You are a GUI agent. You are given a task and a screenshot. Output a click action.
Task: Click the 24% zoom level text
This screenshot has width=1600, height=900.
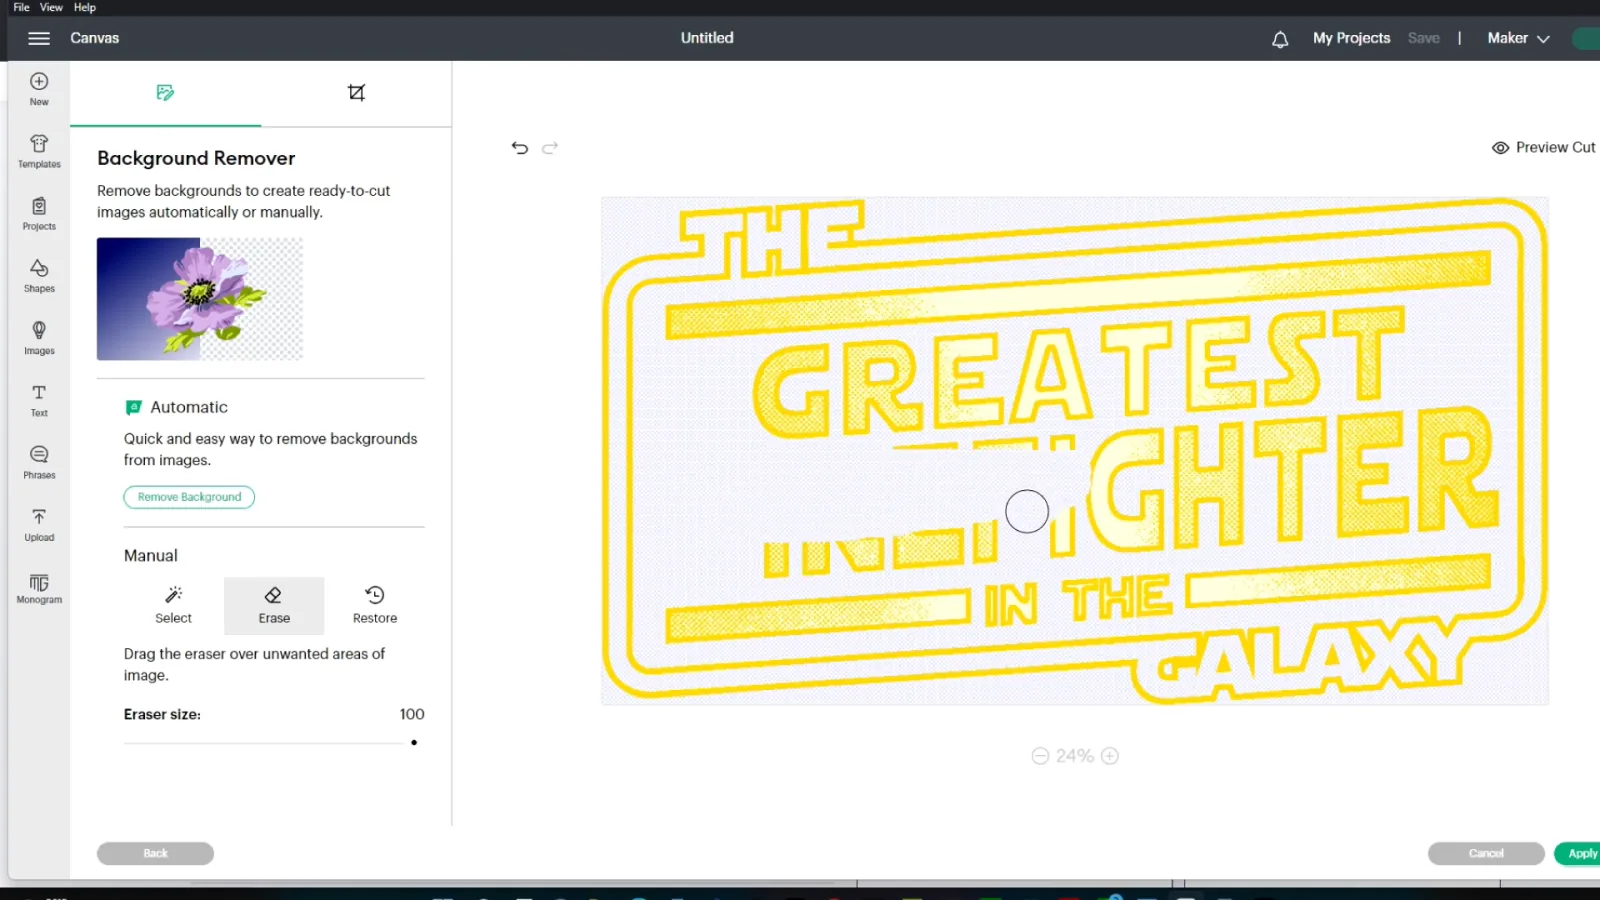click(x=1075, y=756)
